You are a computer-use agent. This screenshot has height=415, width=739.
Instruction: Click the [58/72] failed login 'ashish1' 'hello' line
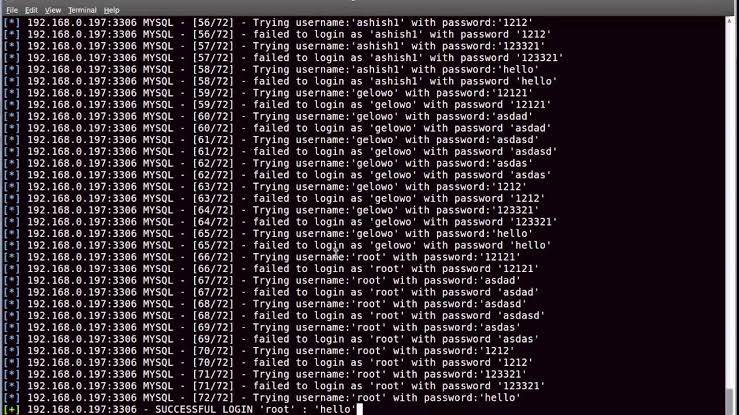[x=280, y=81]
